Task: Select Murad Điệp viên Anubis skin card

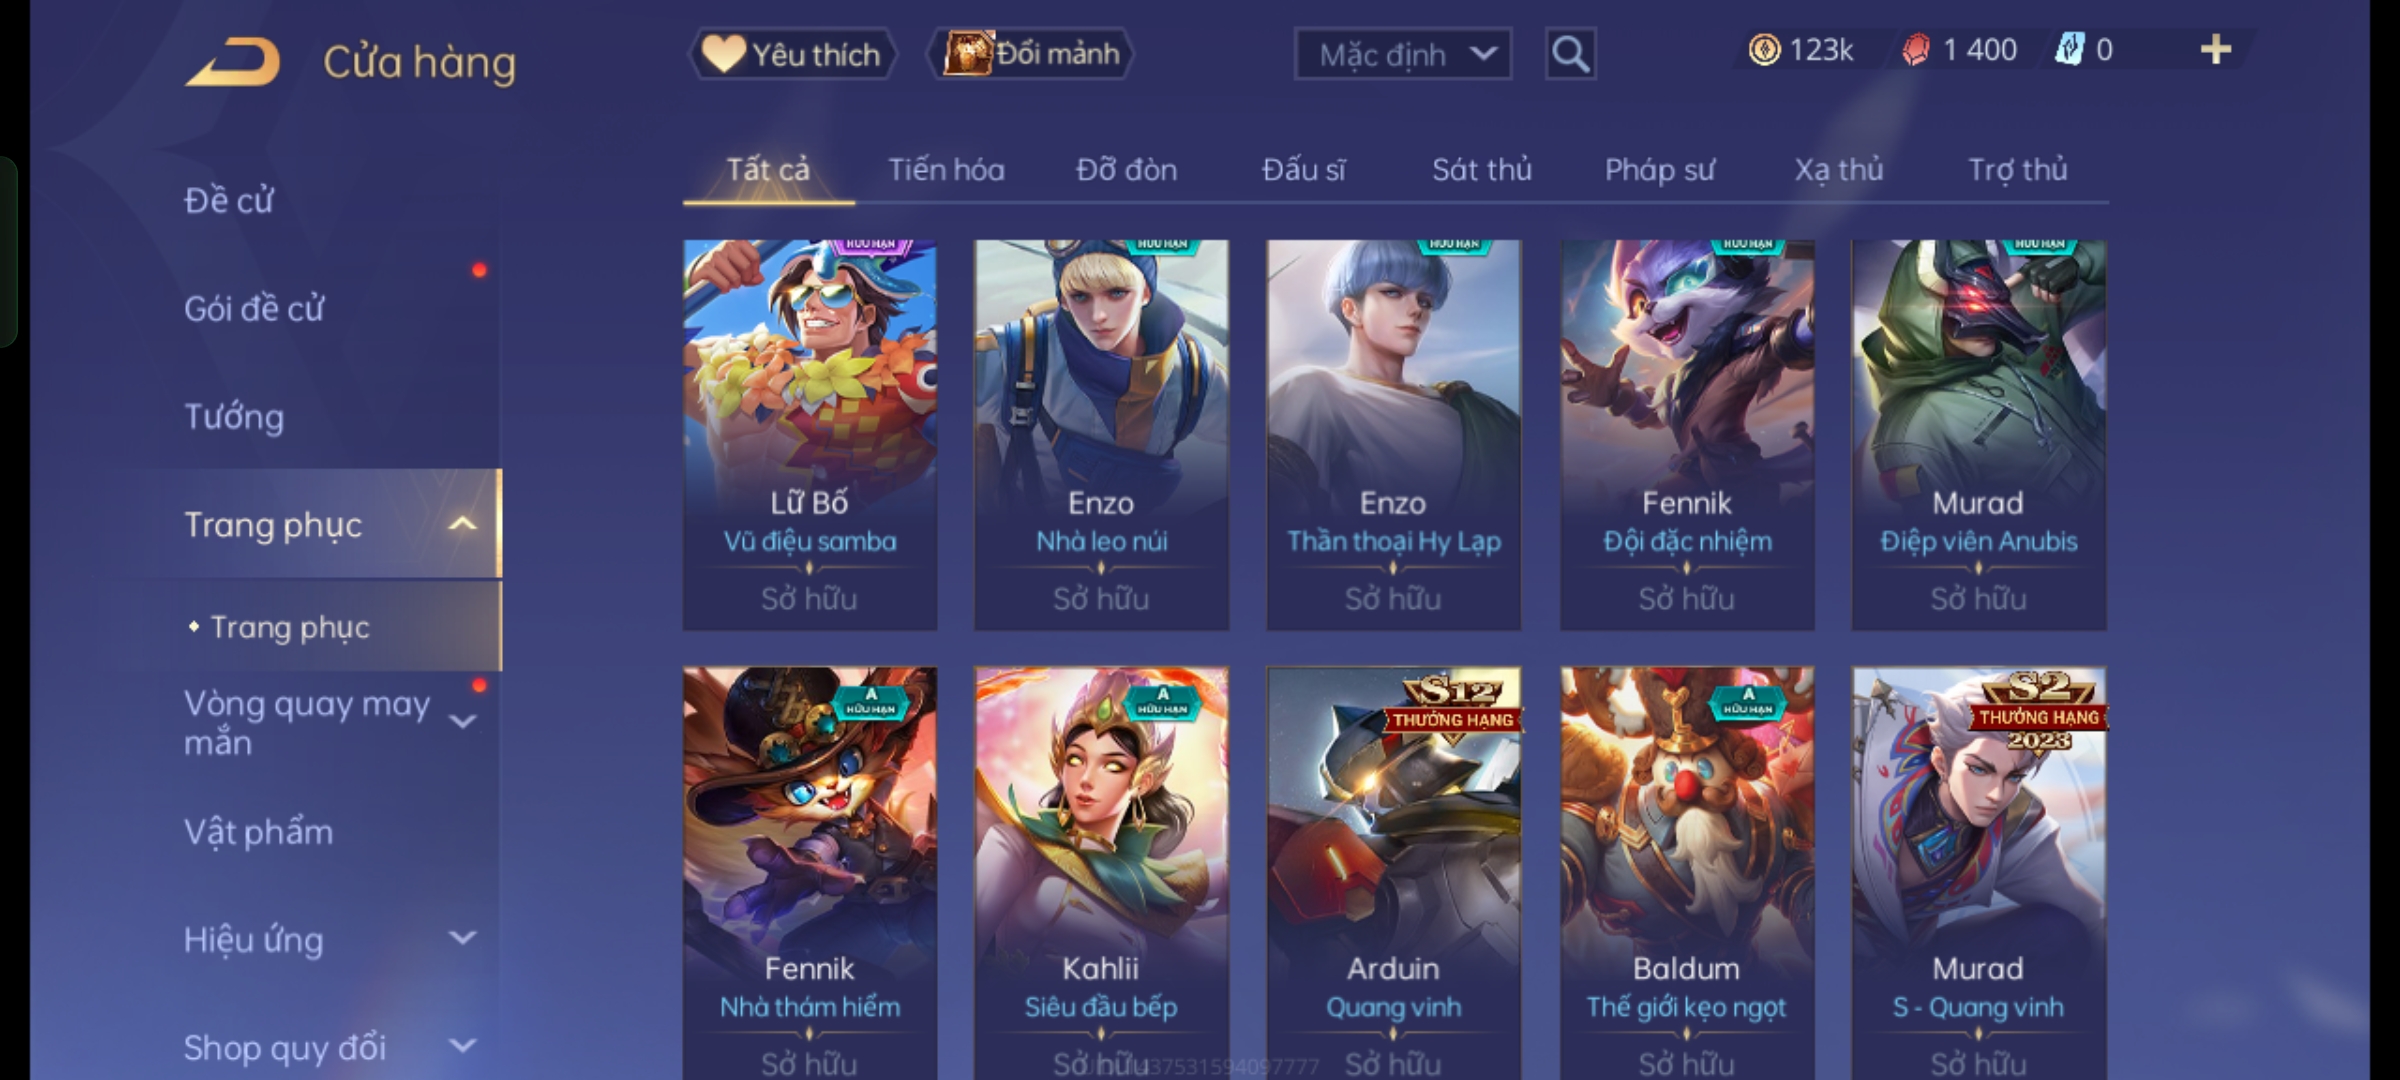Action: (1978, 435)
